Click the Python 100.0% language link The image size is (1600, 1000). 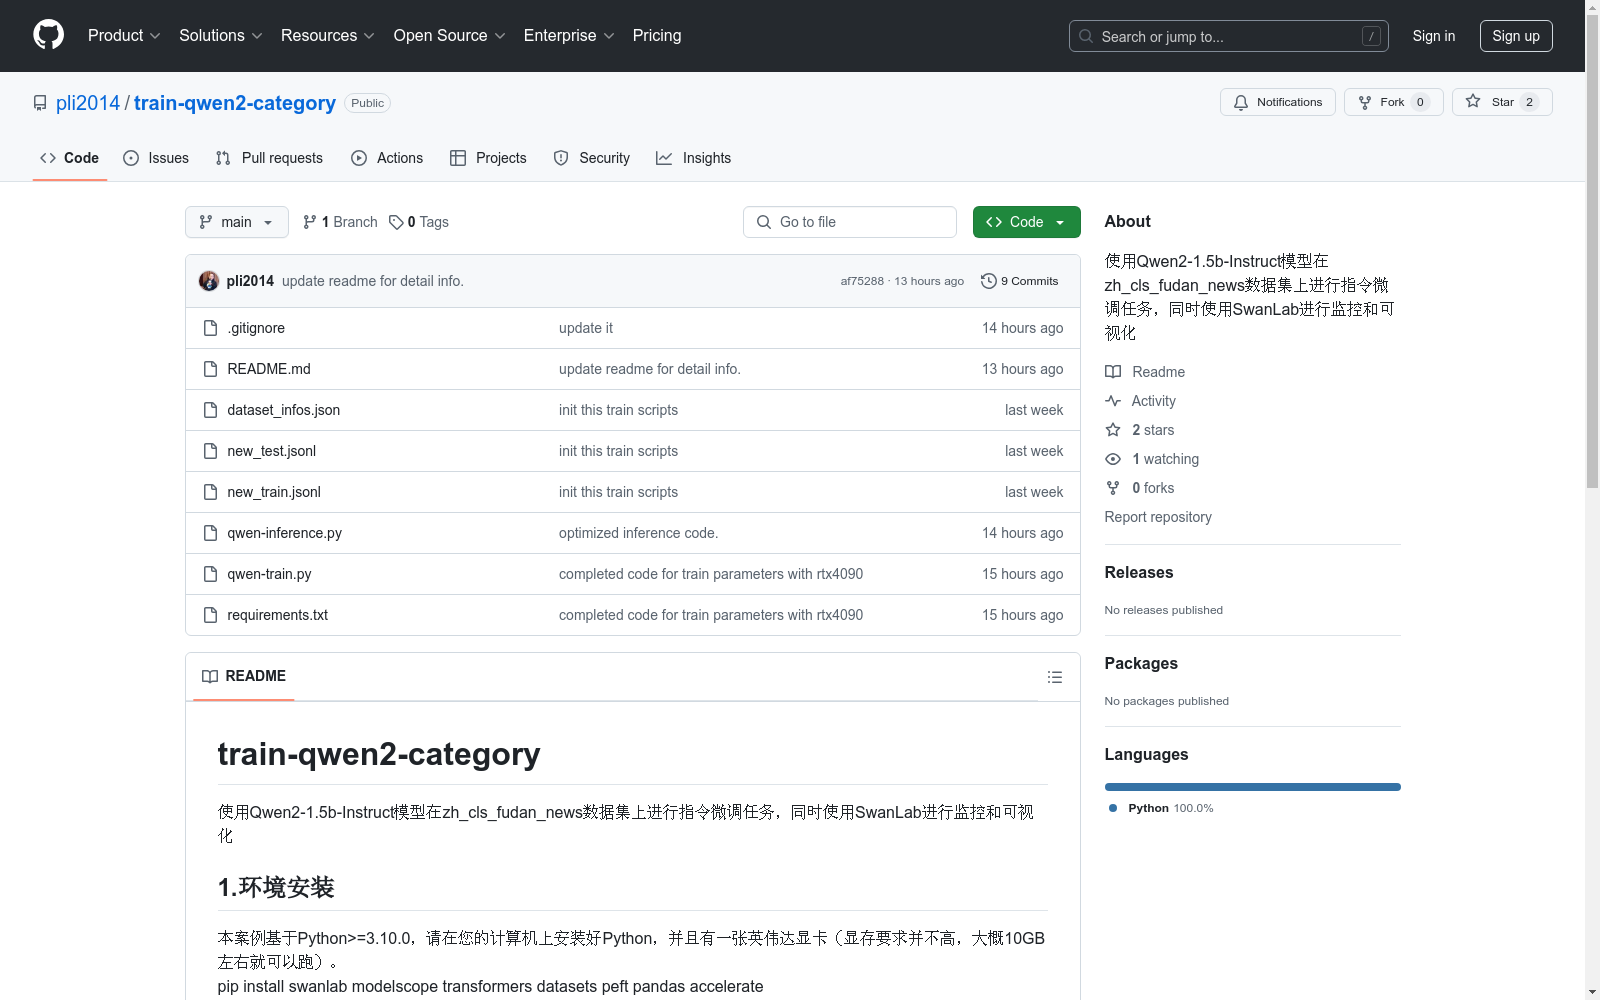(1161, 808)
